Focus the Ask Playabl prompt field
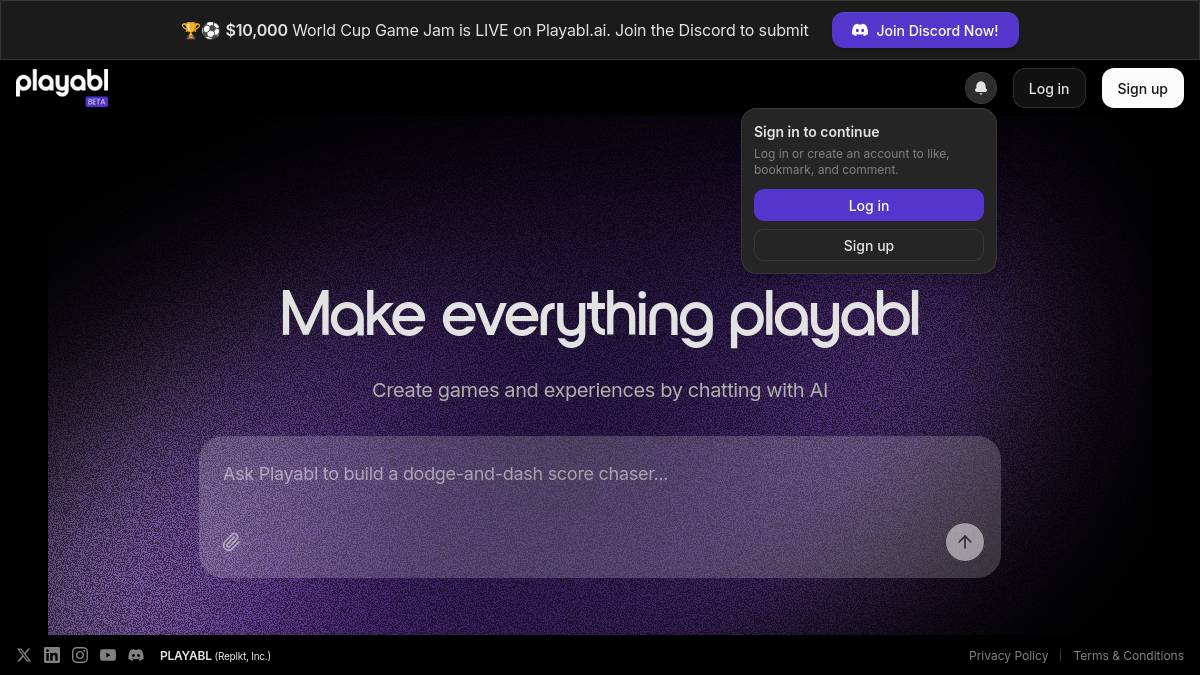This screenshot has height=675, width=1200. [600, 474]
